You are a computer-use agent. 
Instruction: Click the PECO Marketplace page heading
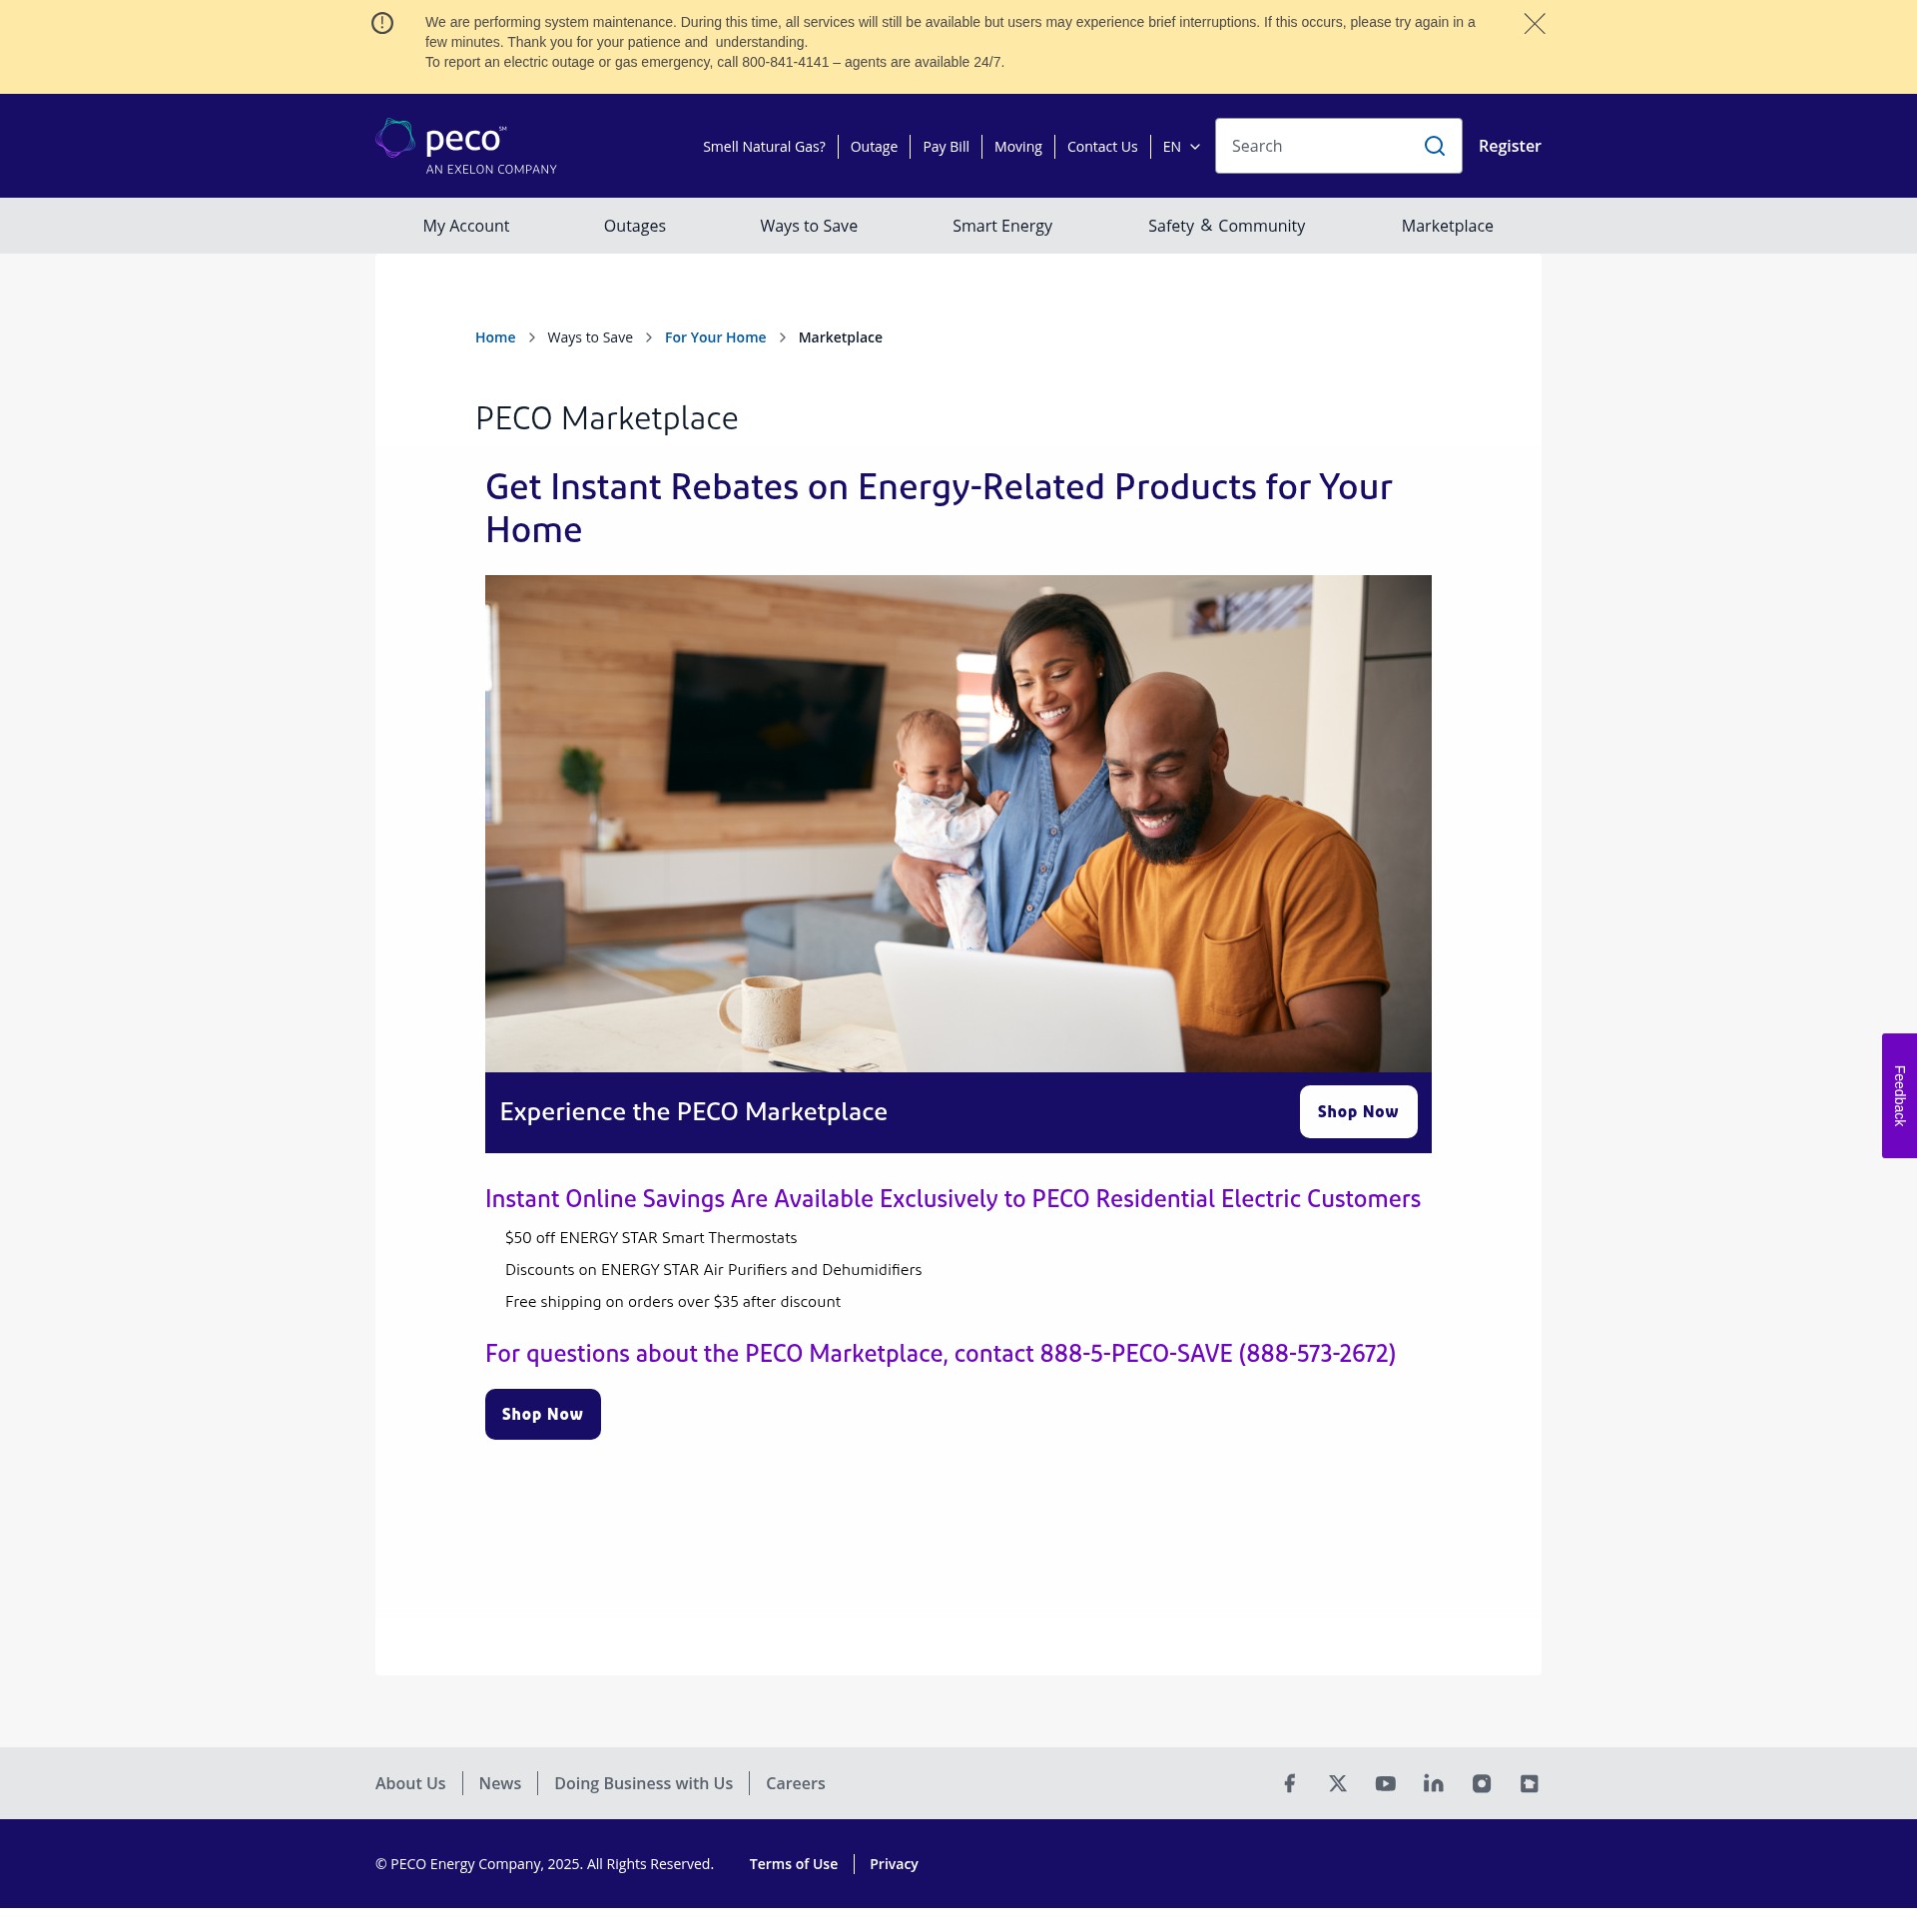pyautogui.click(x=606, y=418)
